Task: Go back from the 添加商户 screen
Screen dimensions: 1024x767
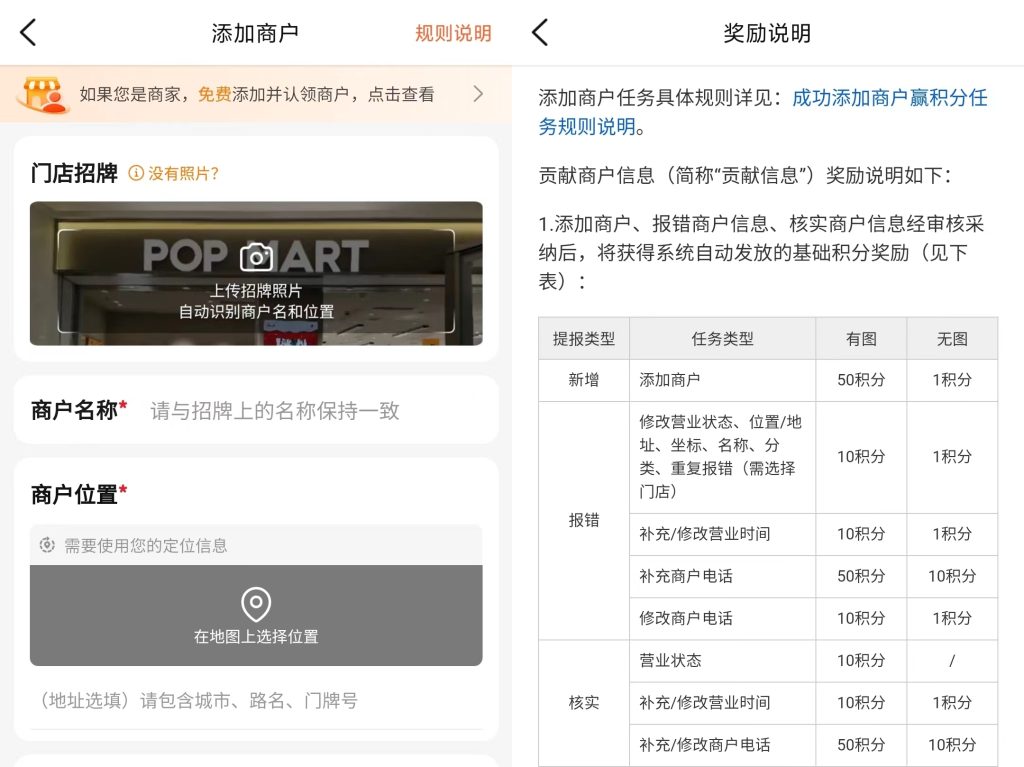Action: pos(27,33)
